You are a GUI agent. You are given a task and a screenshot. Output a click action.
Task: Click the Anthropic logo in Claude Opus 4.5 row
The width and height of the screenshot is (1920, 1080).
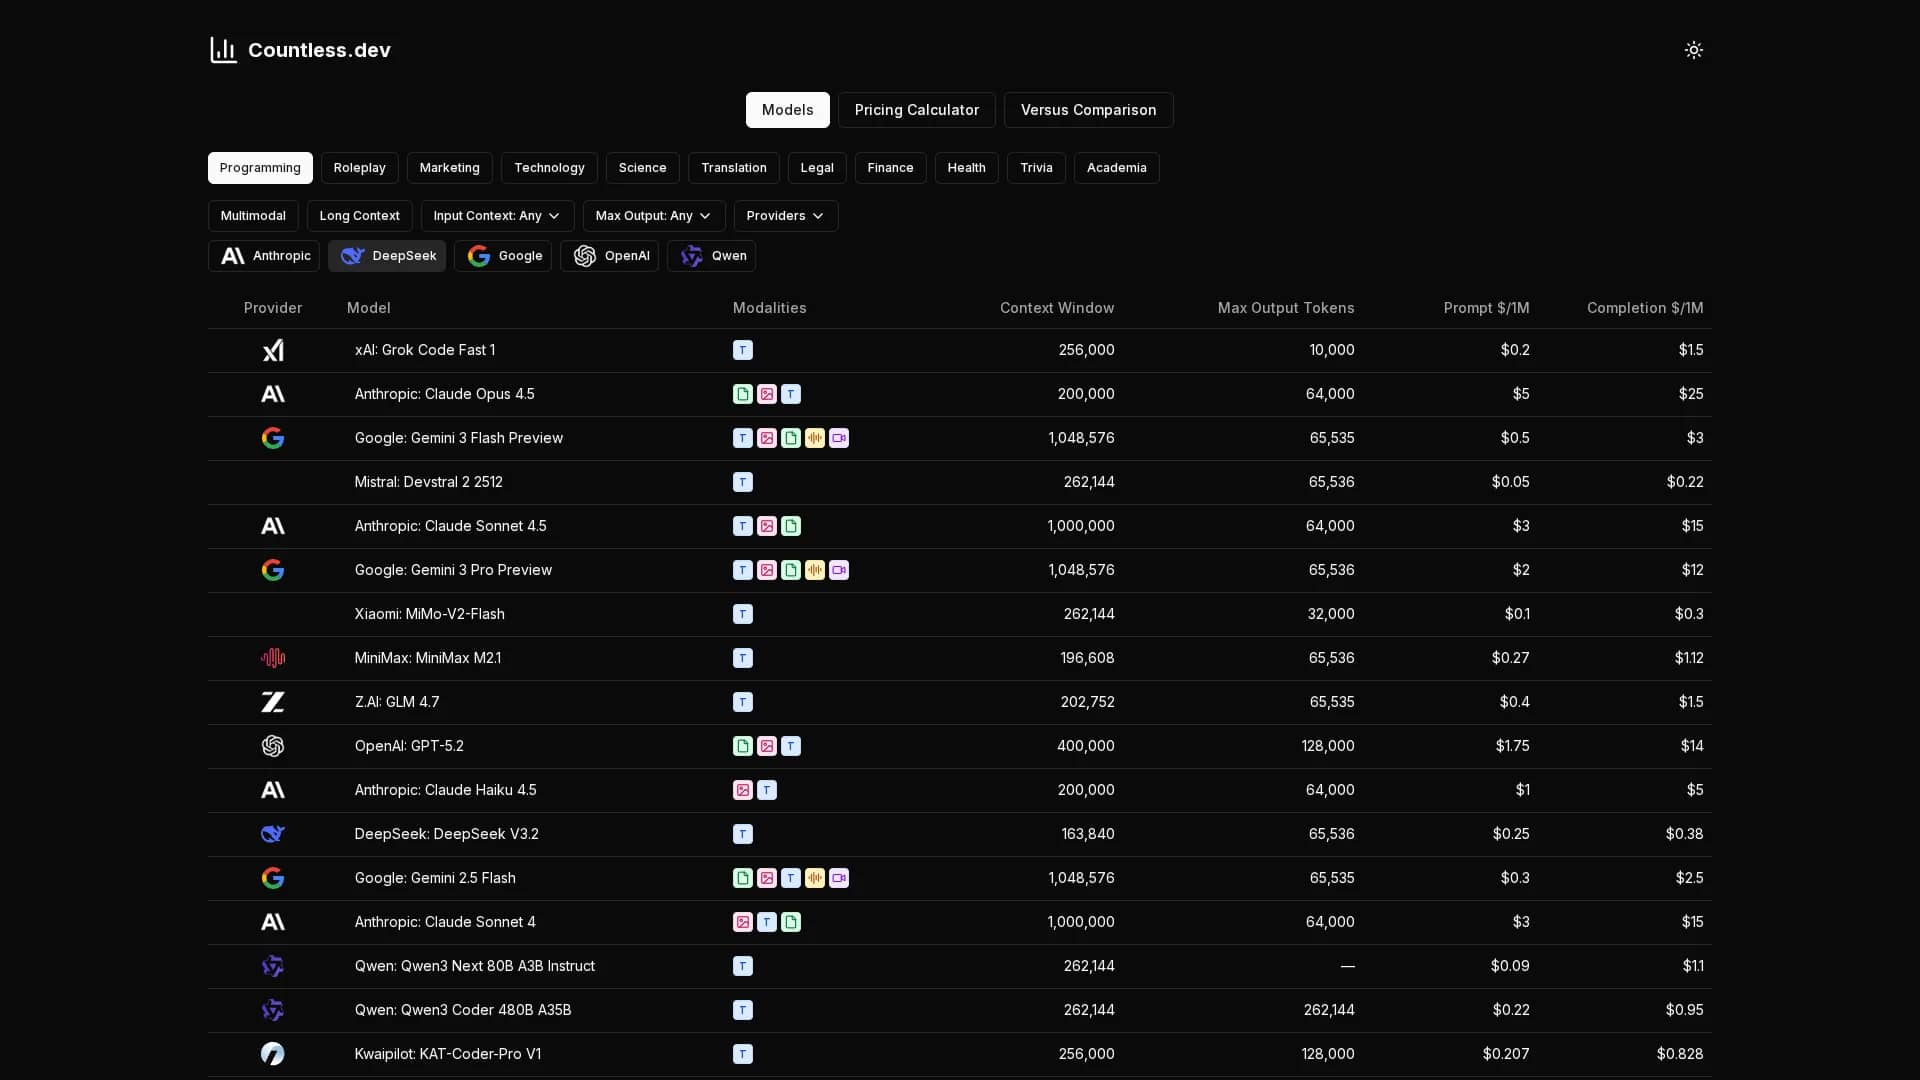[x=273, y=394]
